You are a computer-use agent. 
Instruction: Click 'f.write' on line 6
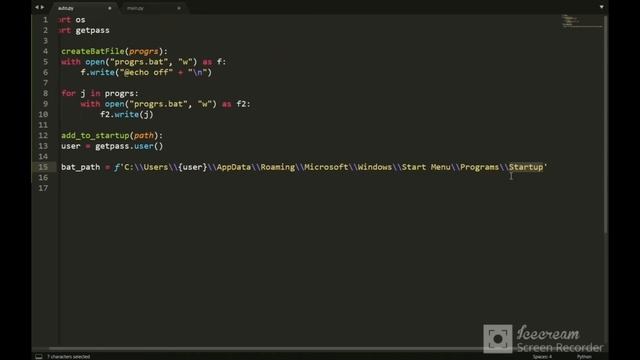point(98,73)
